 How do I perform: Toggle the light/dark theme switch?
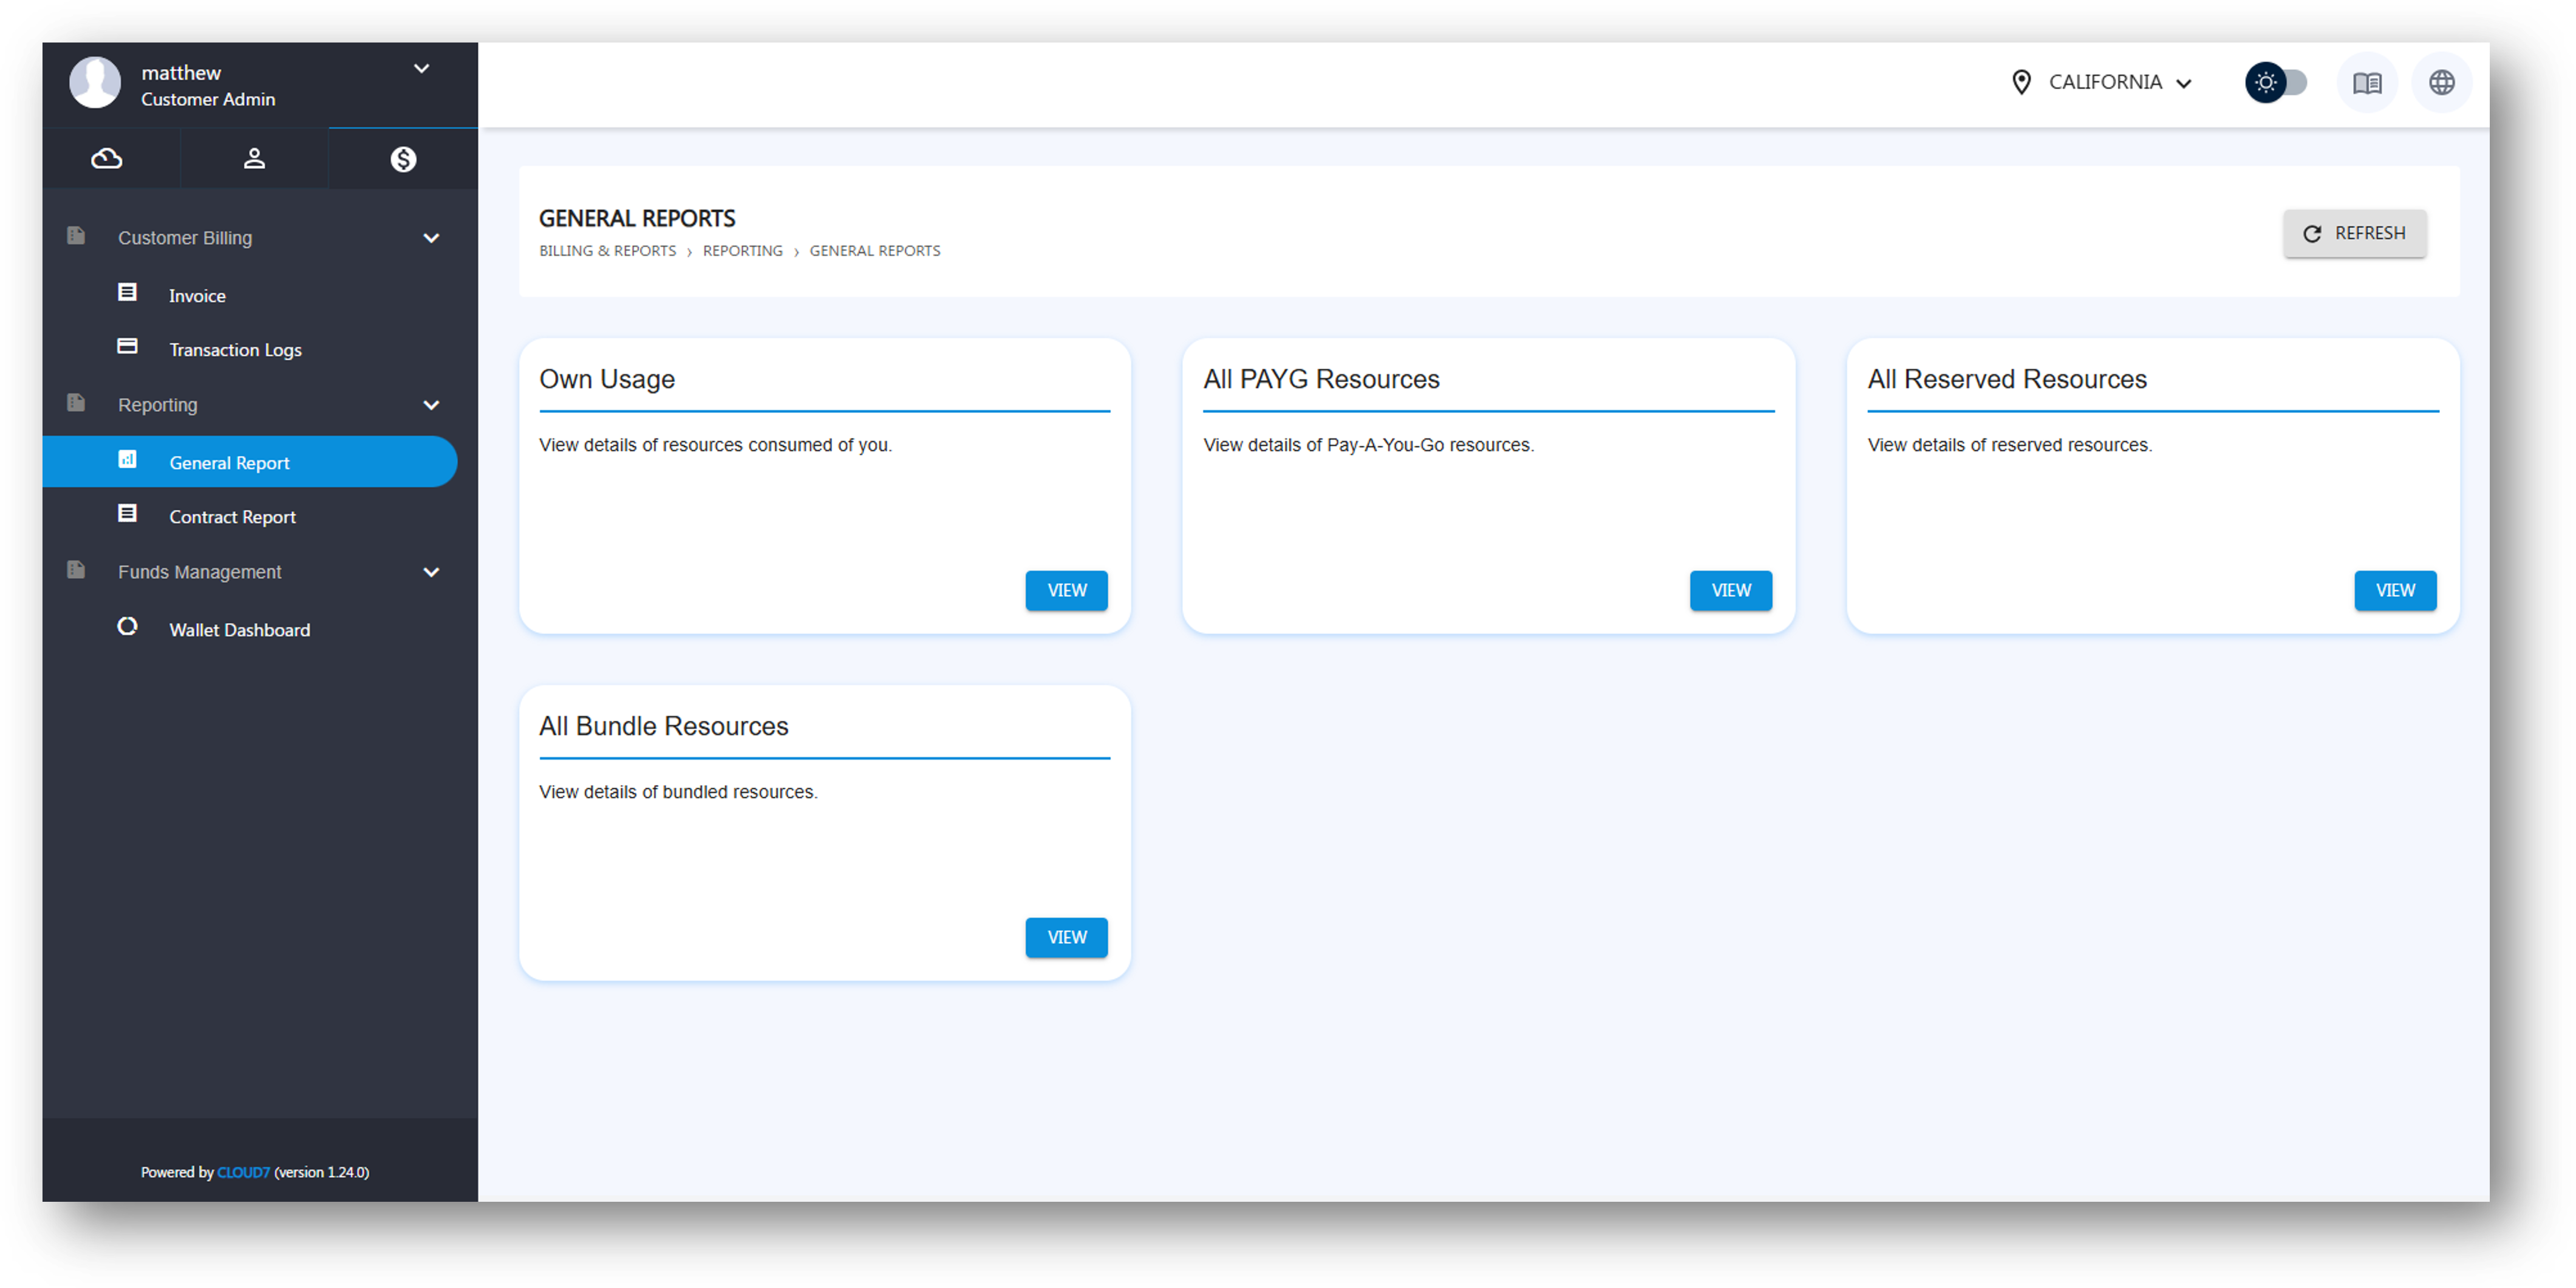(x=2276, y=82)
